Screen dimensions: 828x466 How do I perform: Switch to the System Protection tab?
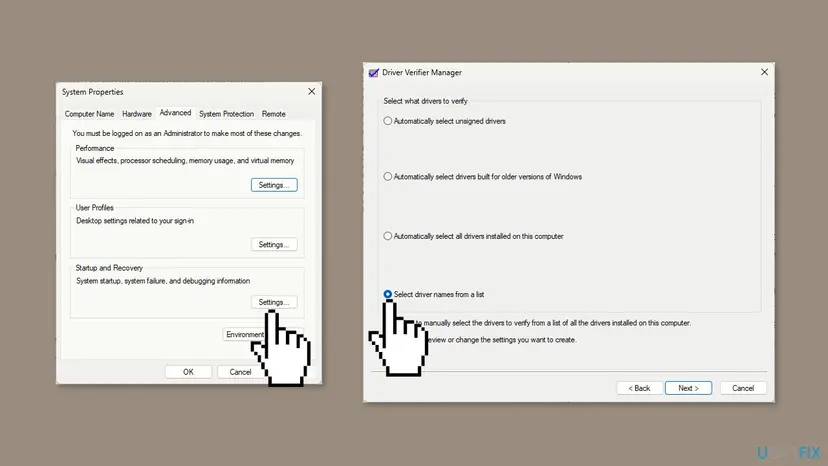[227, 114]
